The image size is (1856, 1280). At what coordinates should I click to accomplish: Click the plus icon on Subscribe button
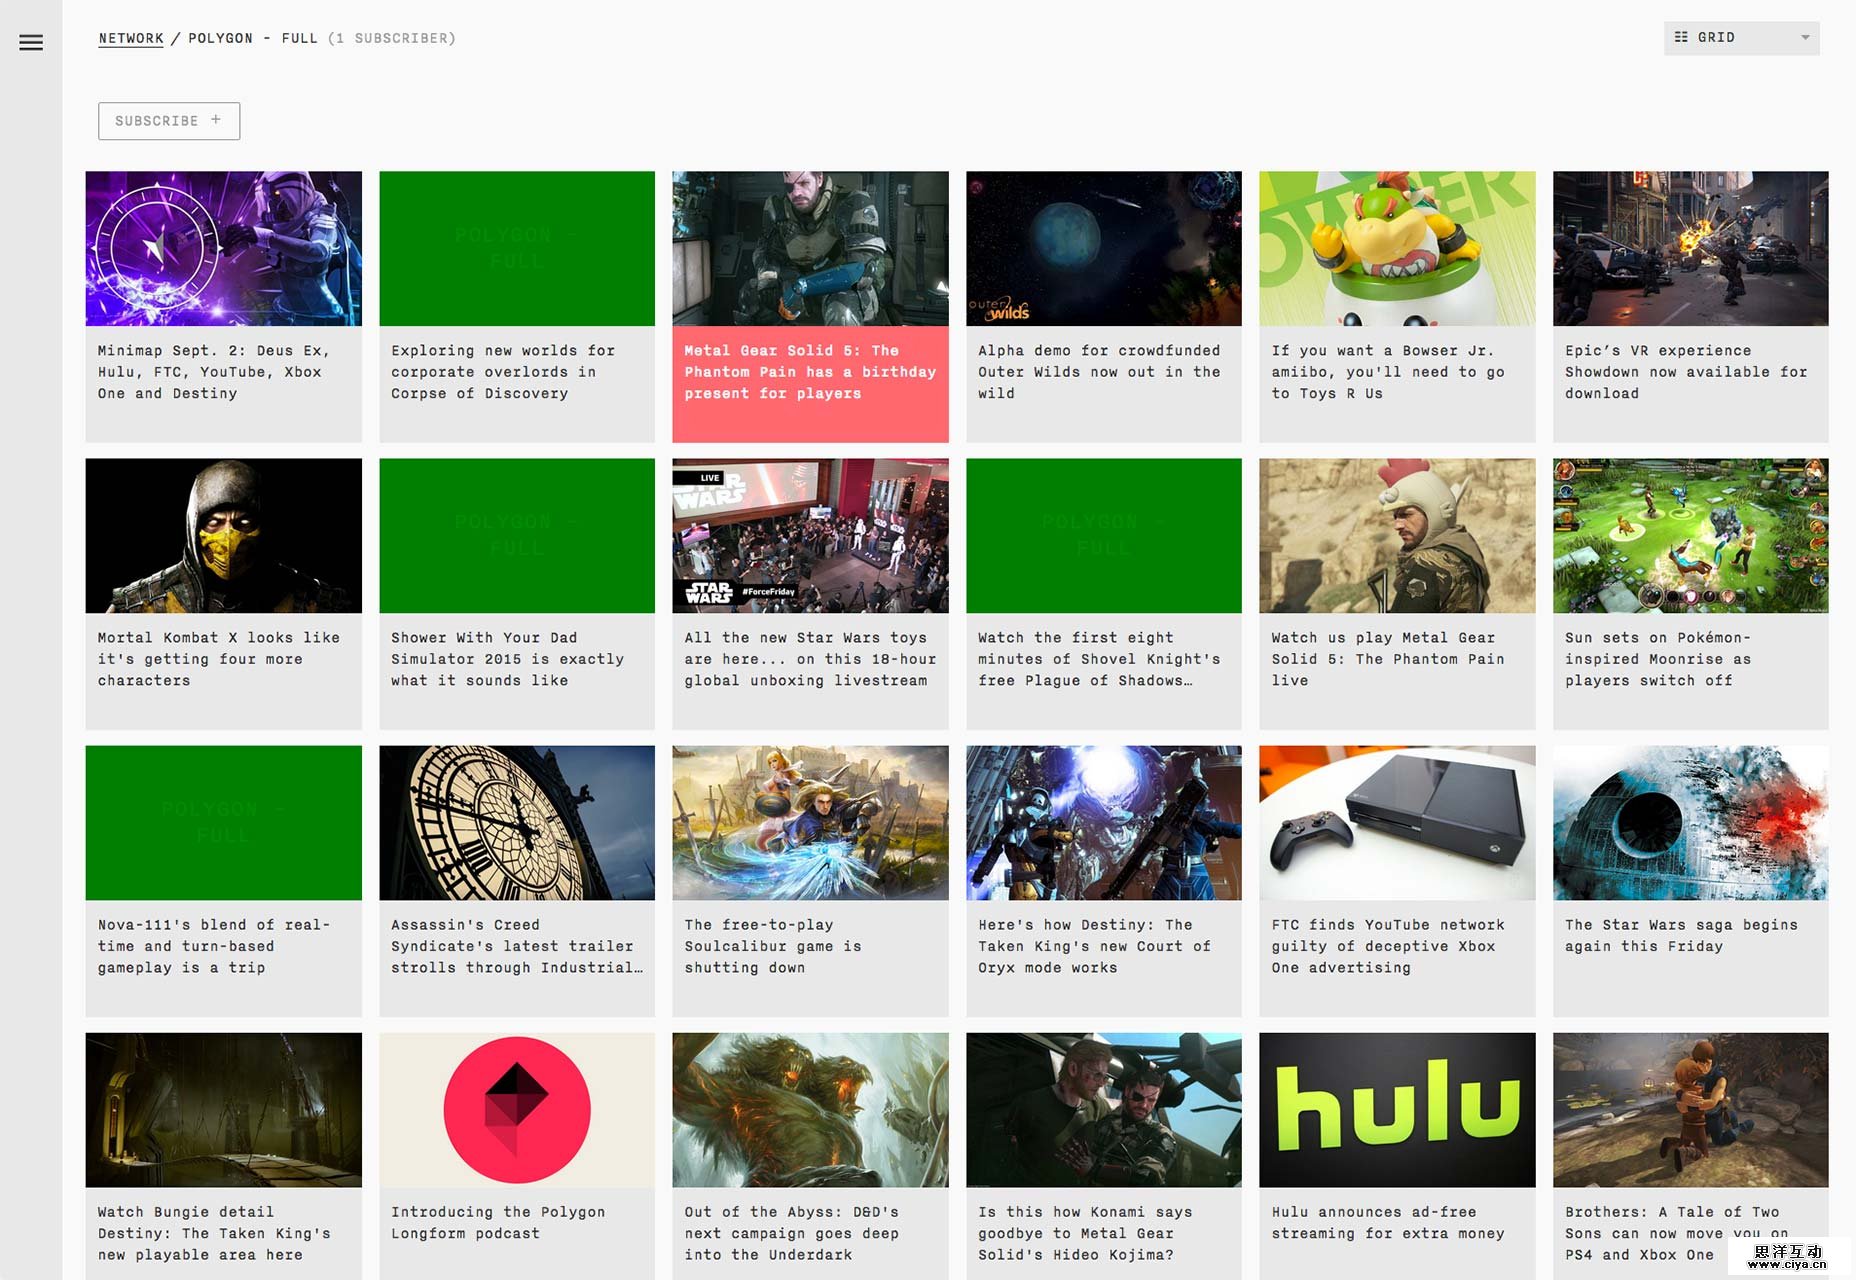pos(216,120)
